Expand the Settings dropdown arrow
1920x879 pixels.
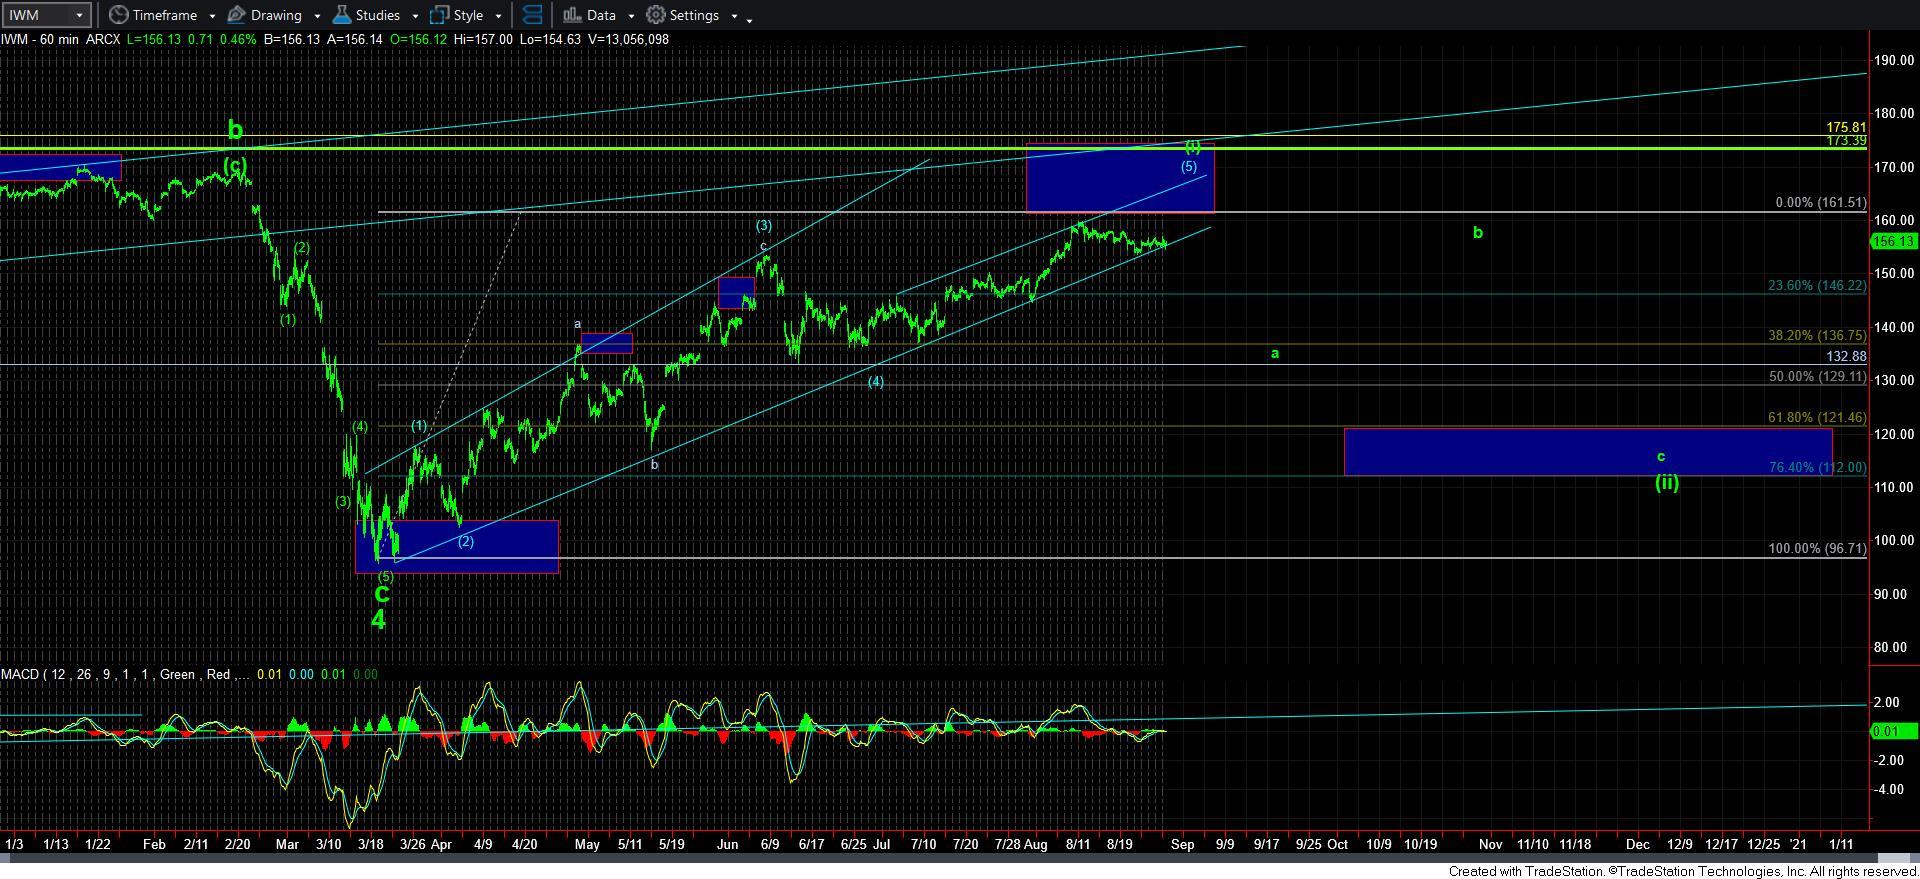(734, 16)
